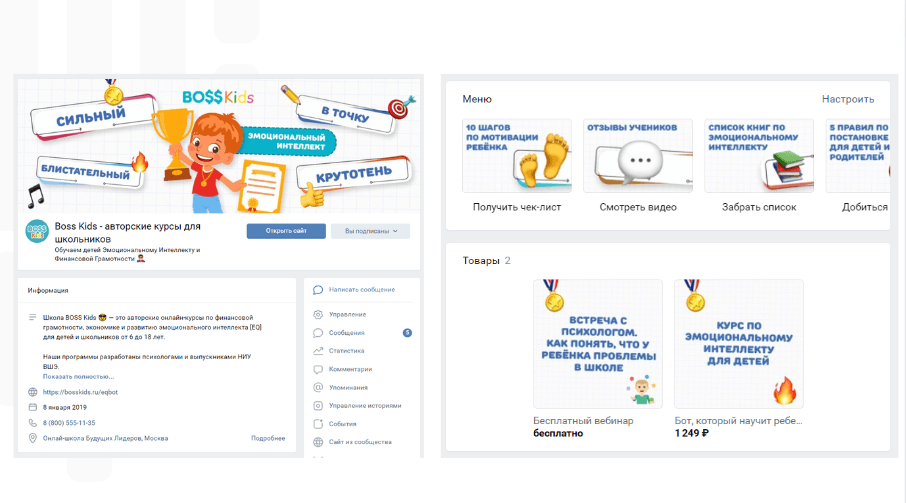Click the address Онлайн-школа Будущих Лидеров, Москва

click(x=105, y=438)
